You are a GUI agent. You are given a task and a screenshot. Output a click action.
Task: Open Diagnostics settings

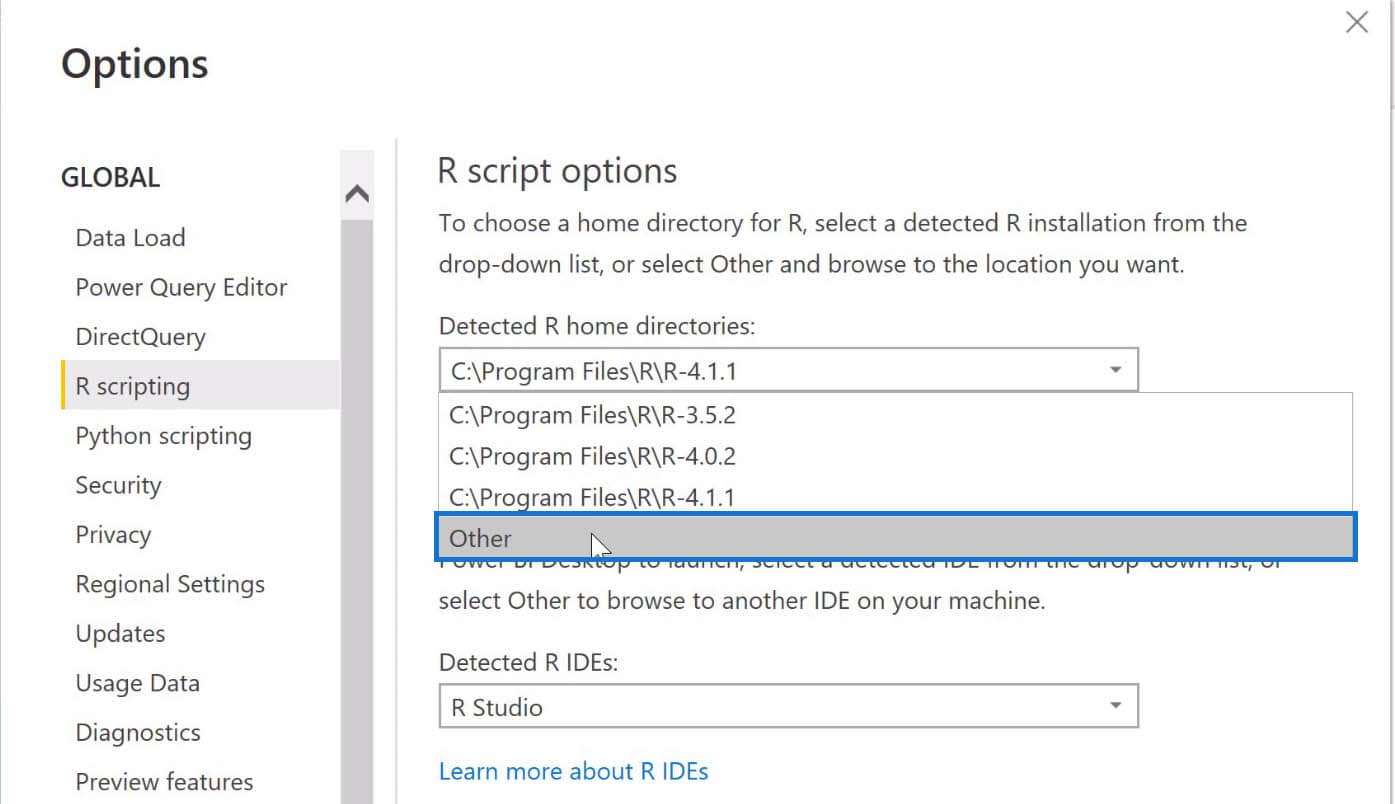point(138,733)
